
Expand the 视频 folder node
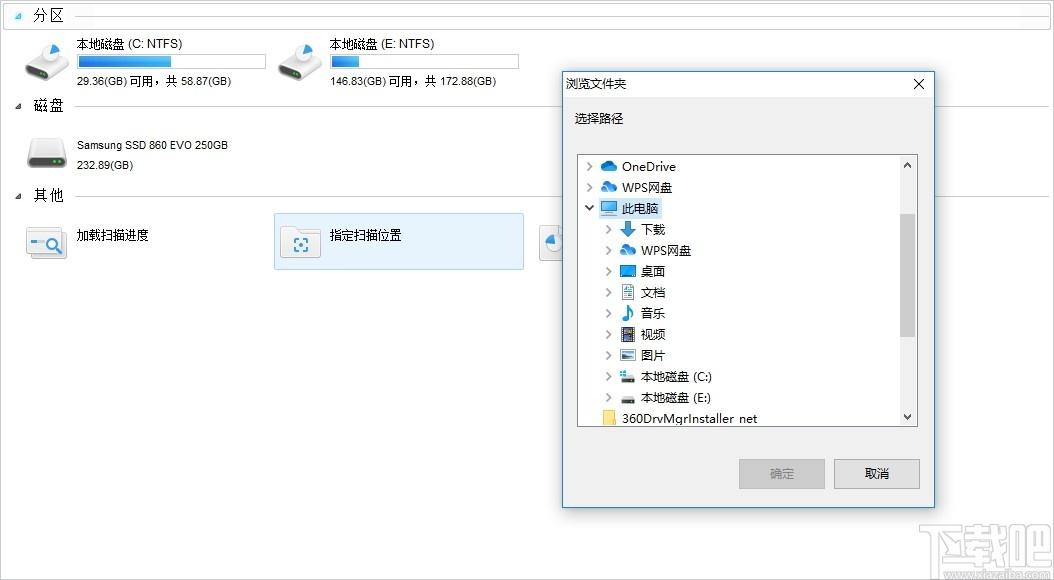[x=608, y=334]
